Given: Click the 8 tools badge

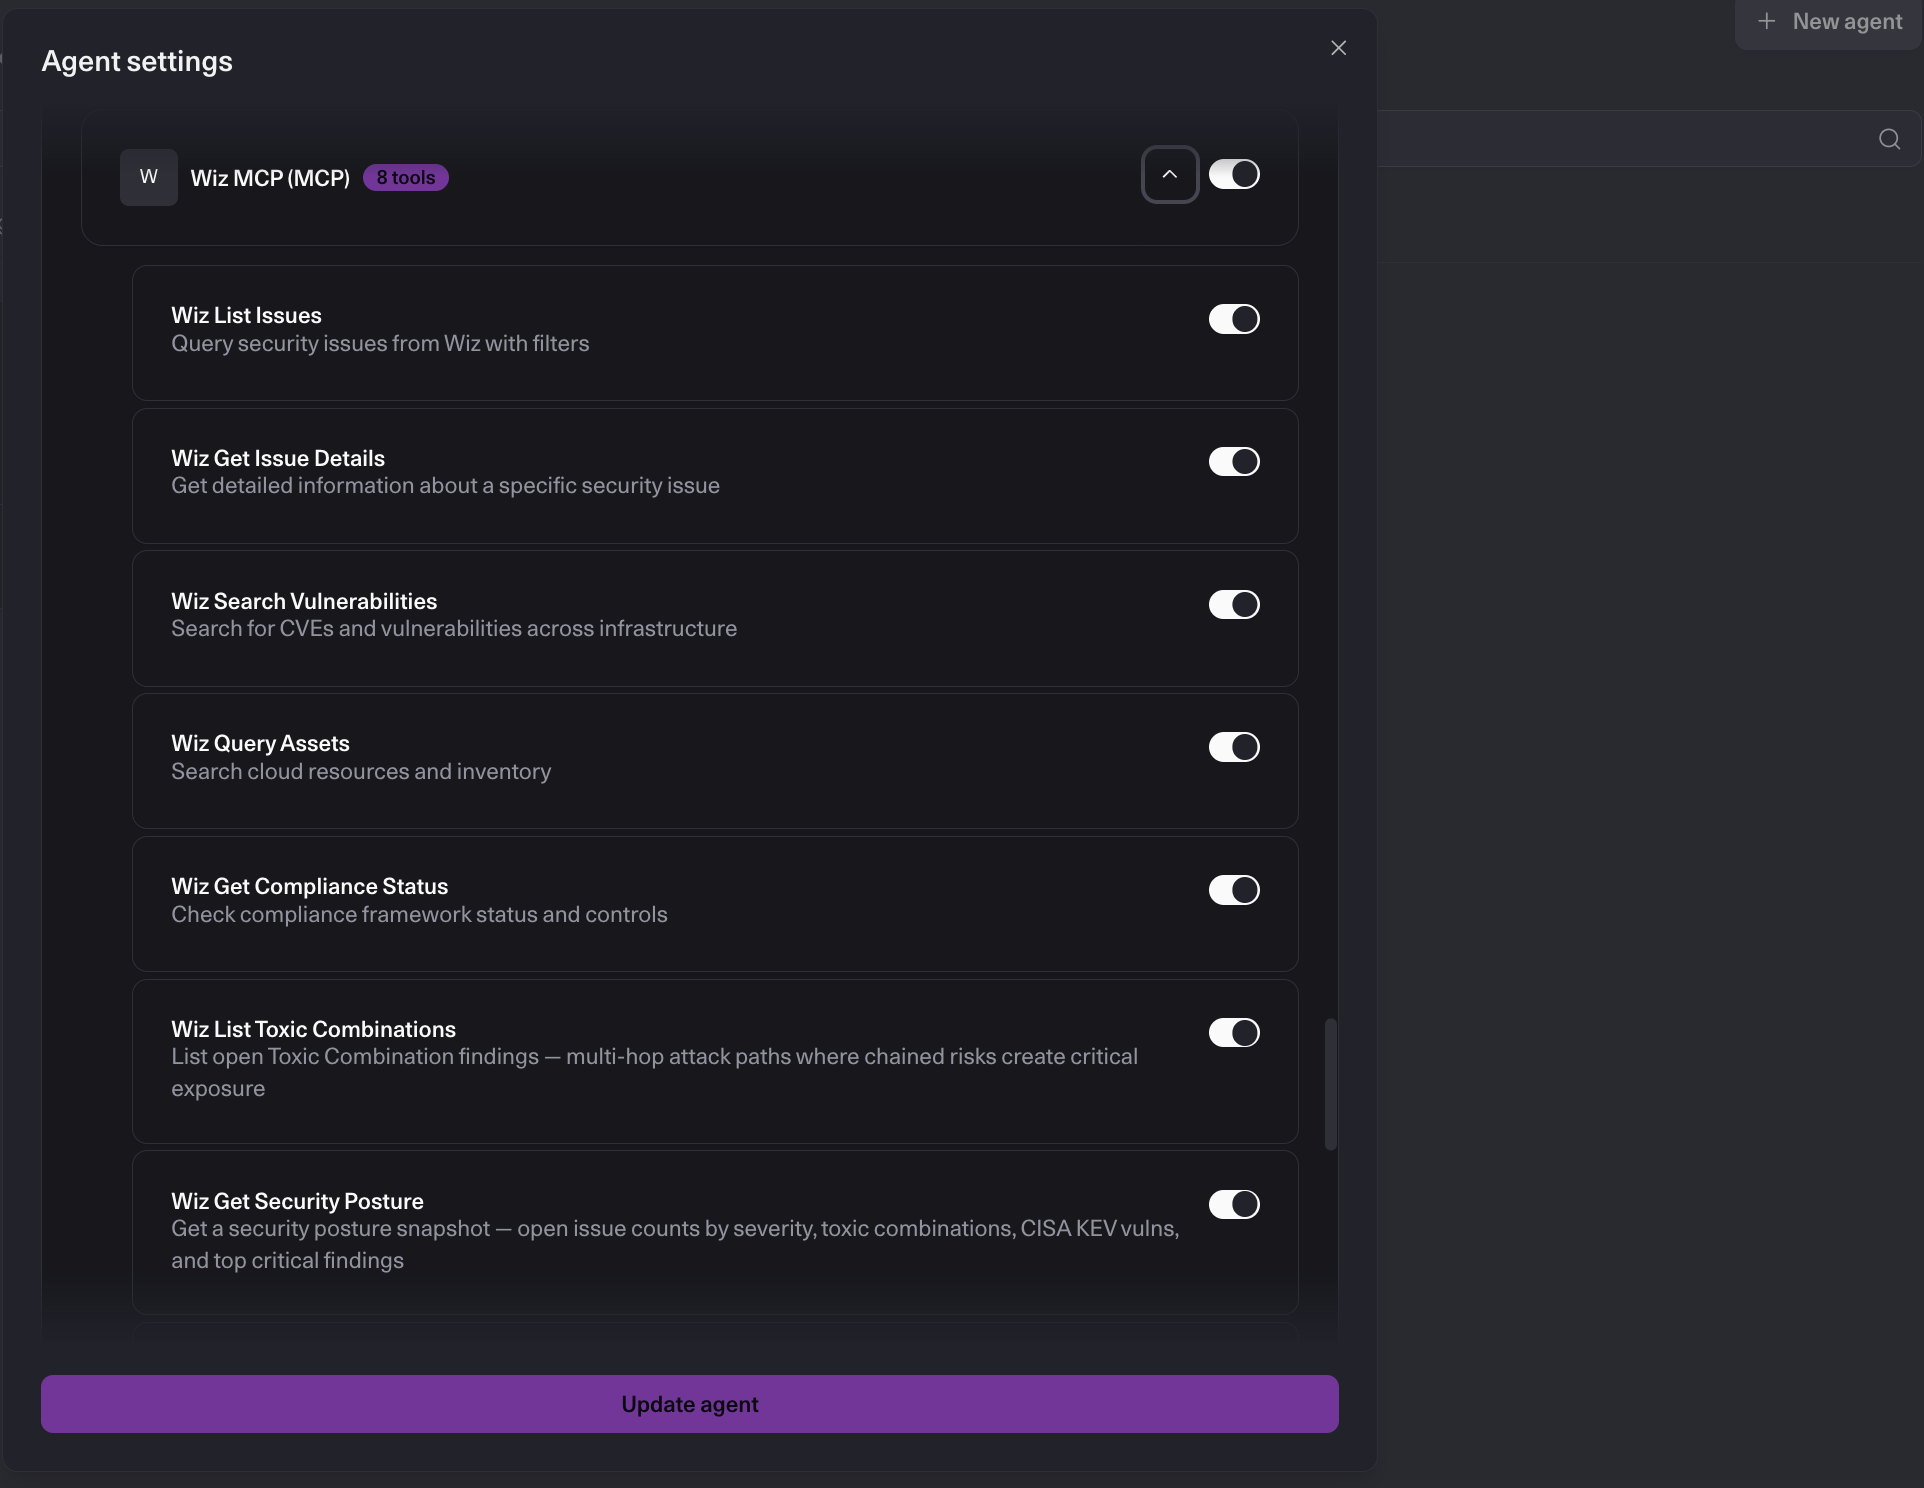Looking at the screenshot, I should coord(406,177).
